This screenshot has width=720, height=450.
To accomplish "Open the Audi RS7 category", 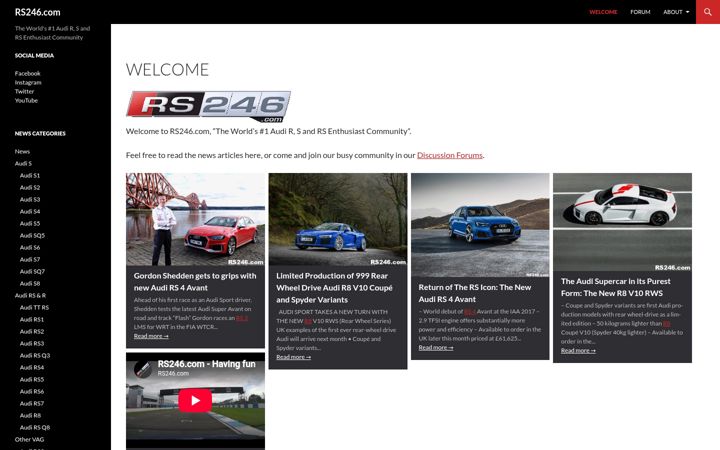I will pos(32,404).
